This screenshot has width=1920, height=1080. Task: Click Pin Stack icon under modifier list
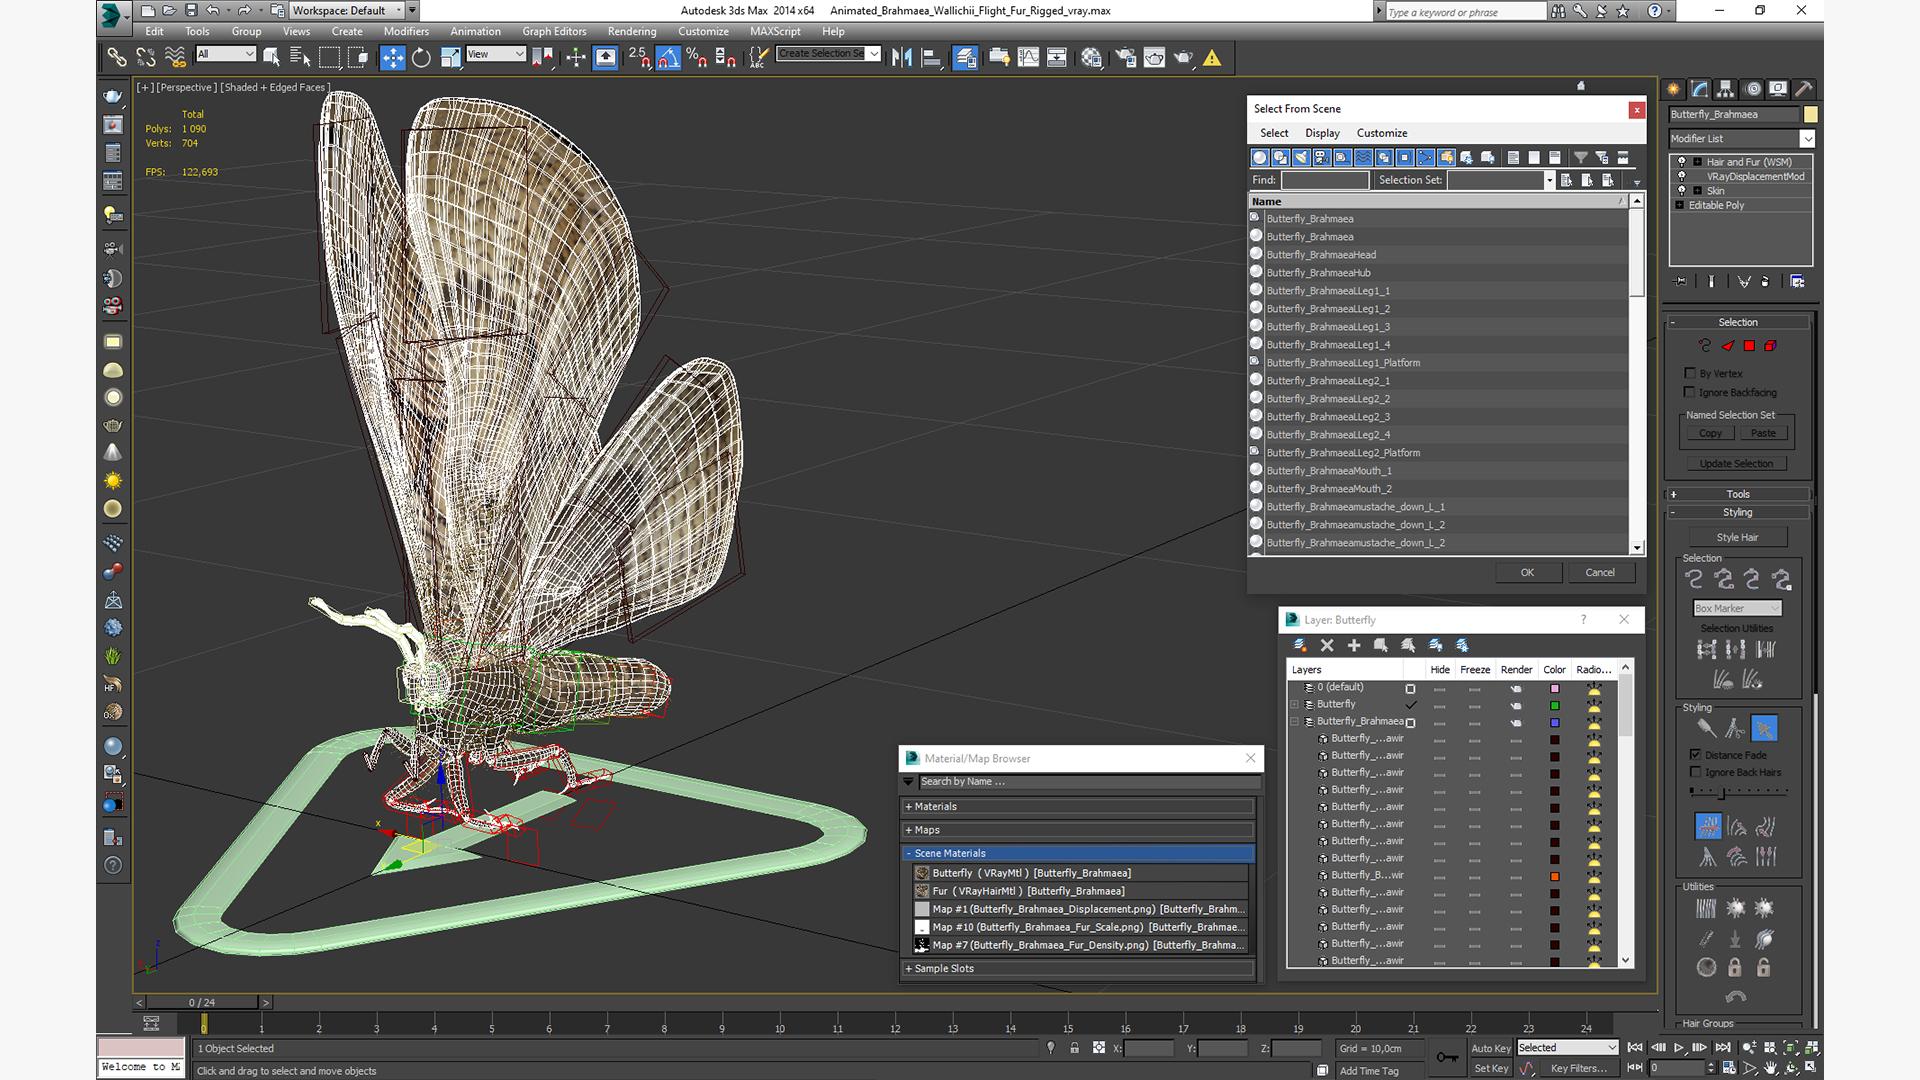1681,282
